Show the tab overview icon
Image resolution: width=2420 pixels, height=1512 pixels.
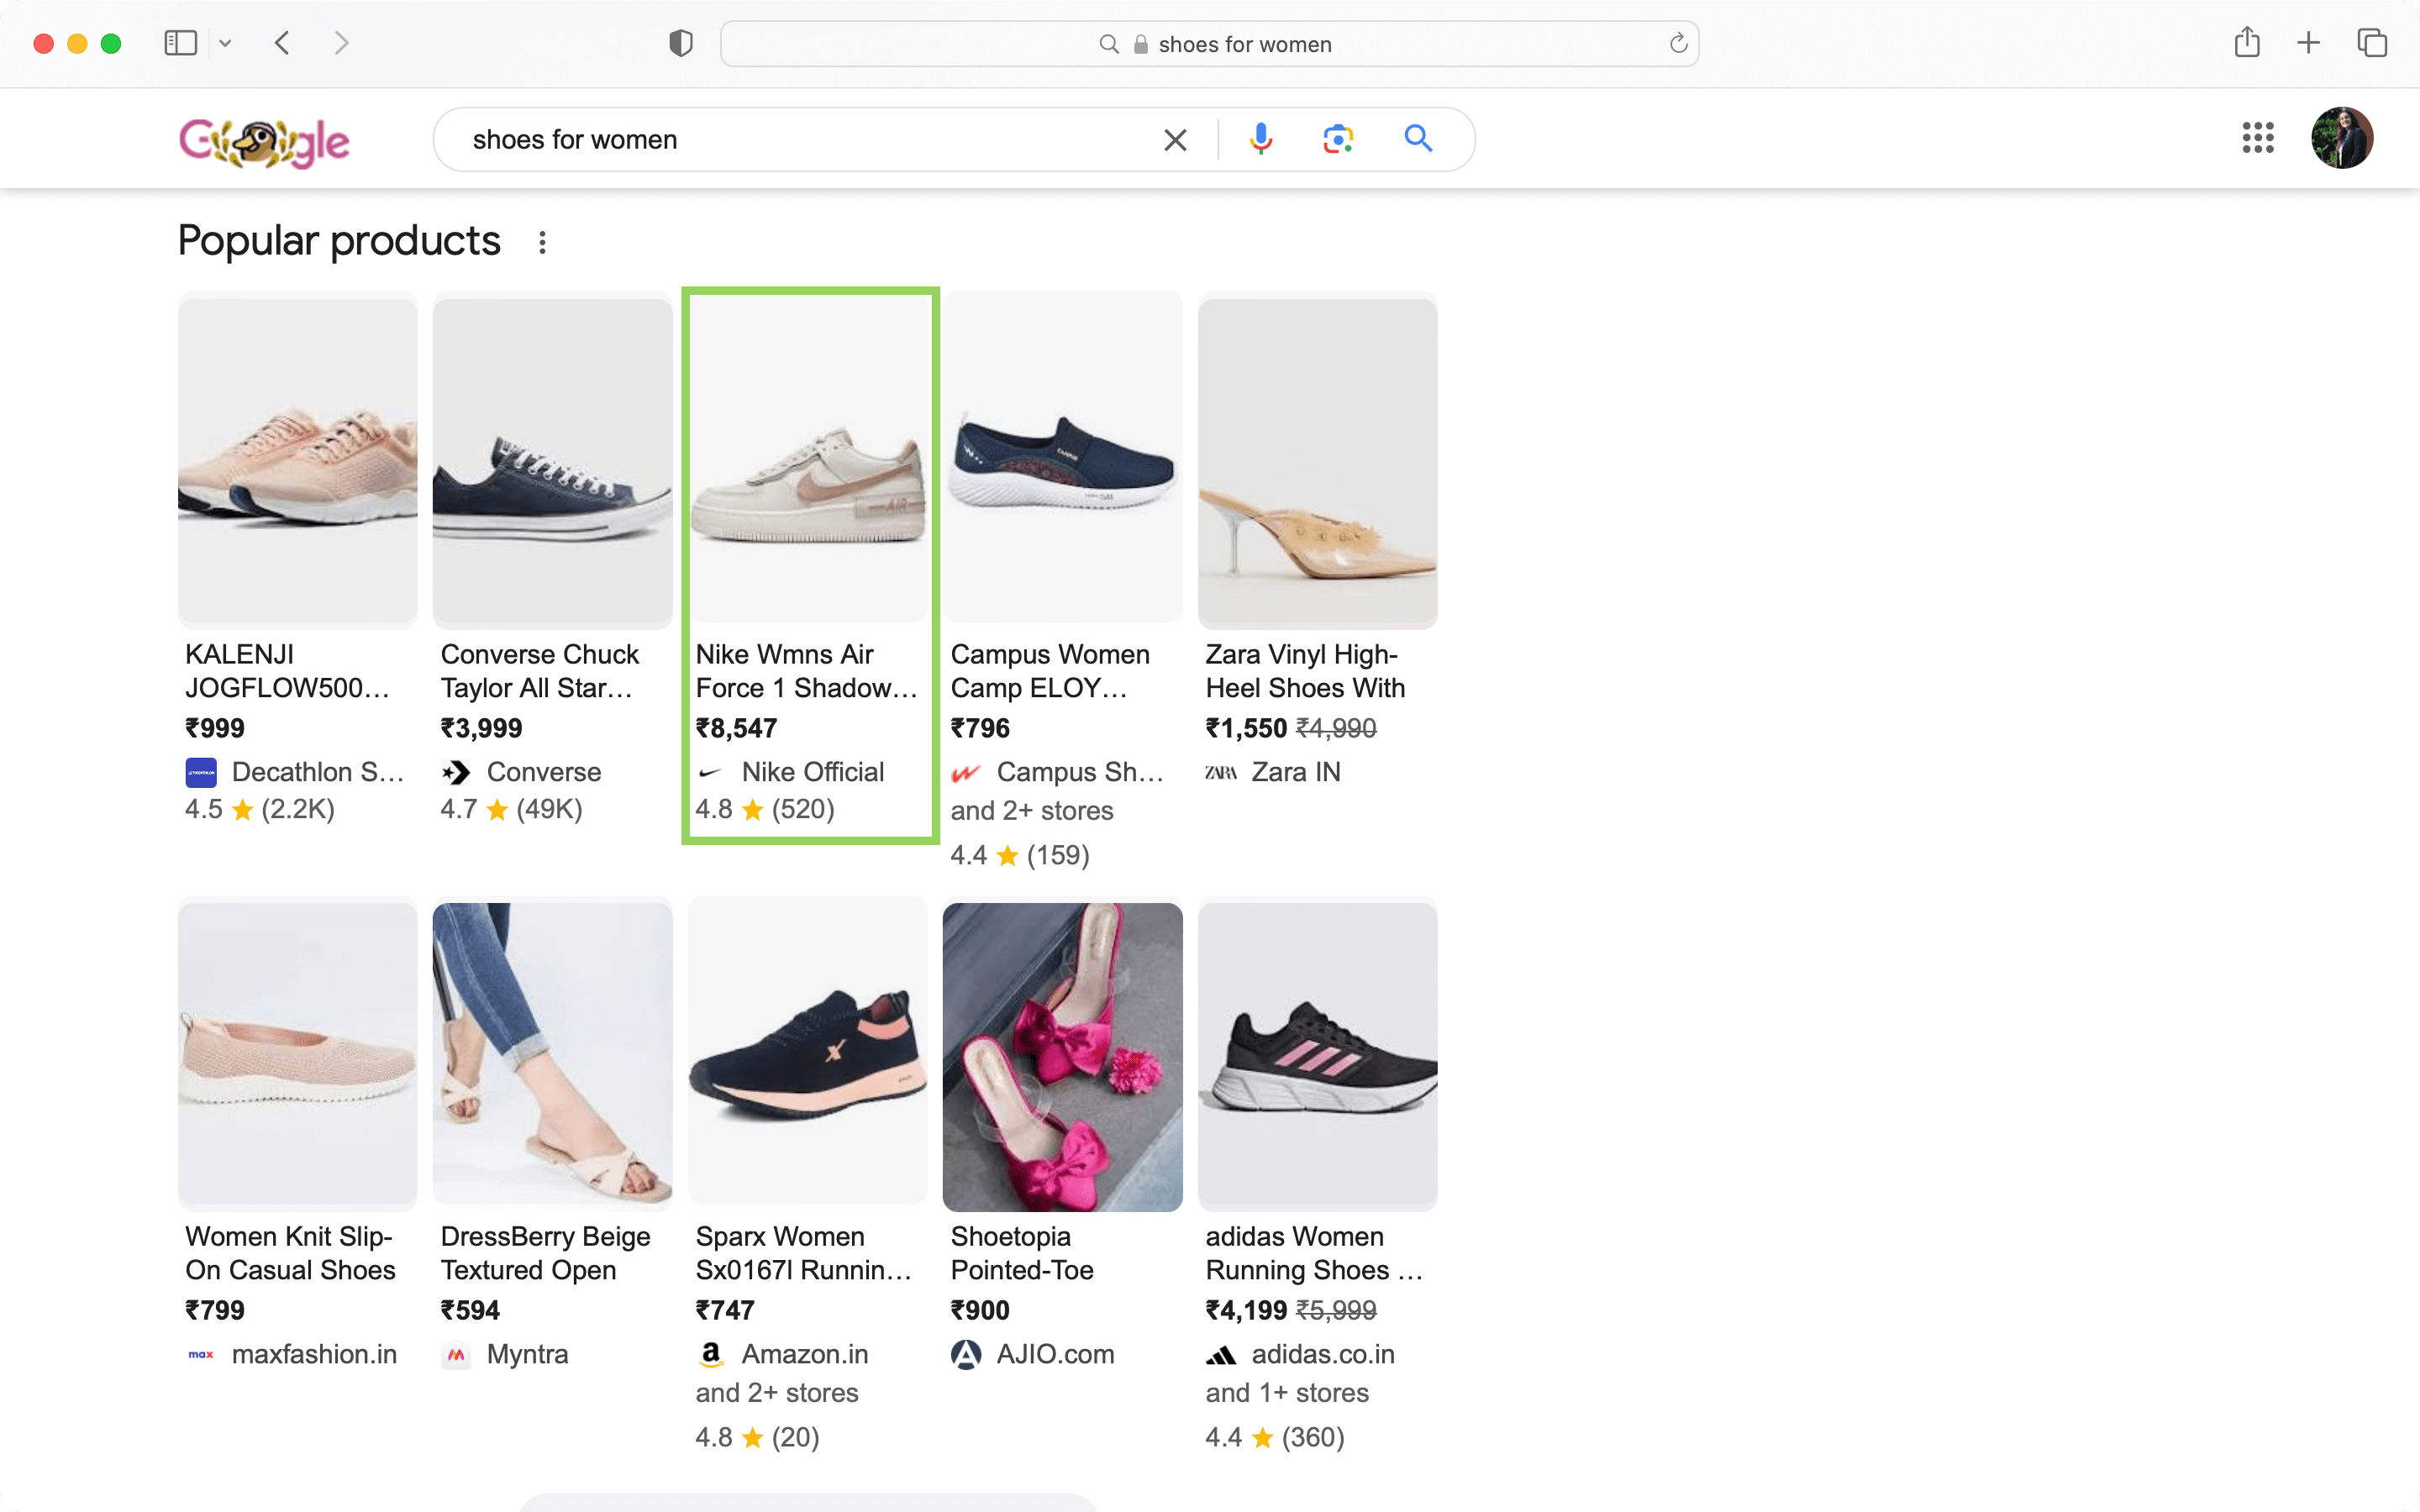click(2372, 43)
